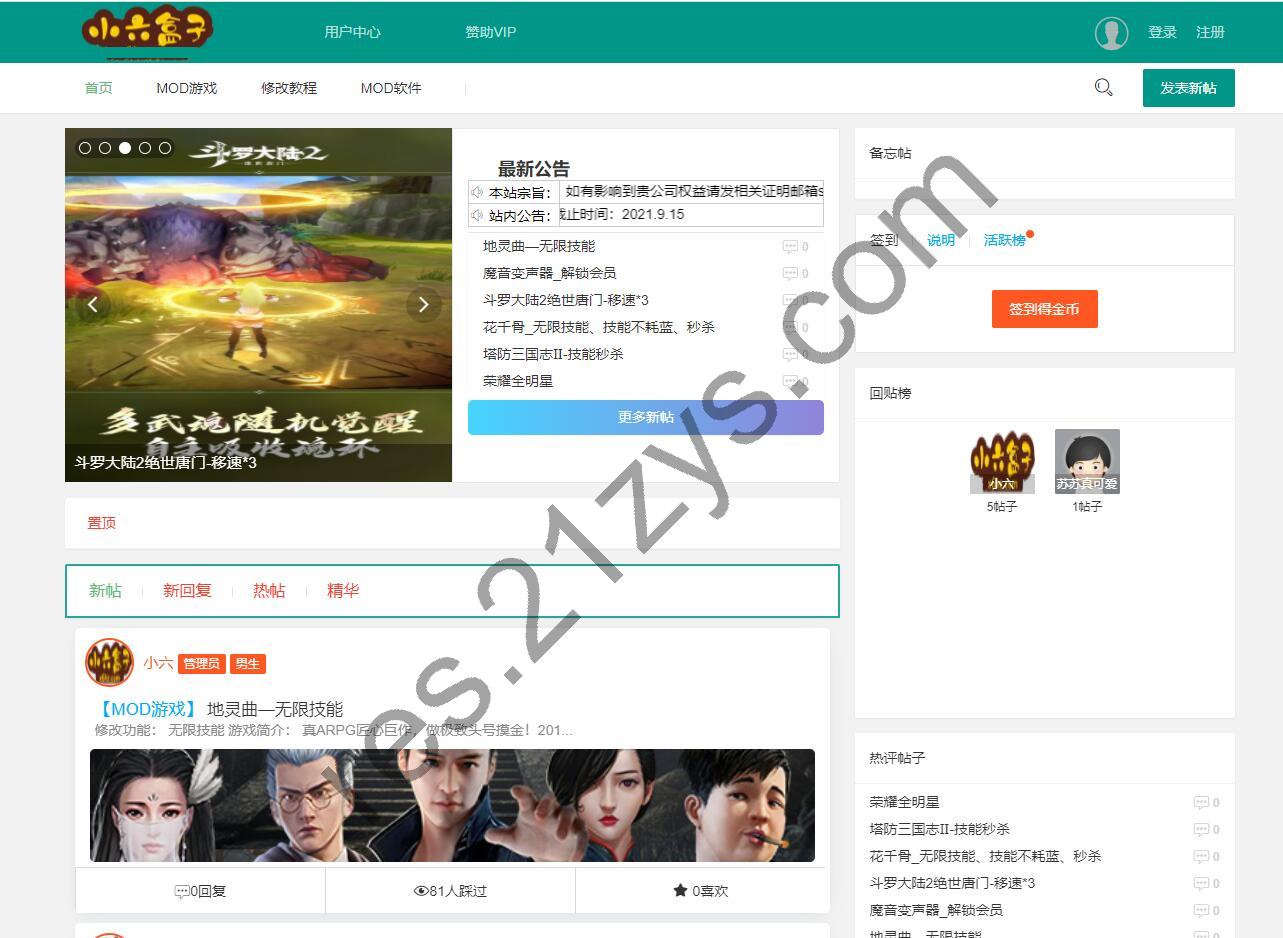Select the 活跃榜 tab in sidebar
This screenshot has height=938, width=1283.
tap(1005, 240)
